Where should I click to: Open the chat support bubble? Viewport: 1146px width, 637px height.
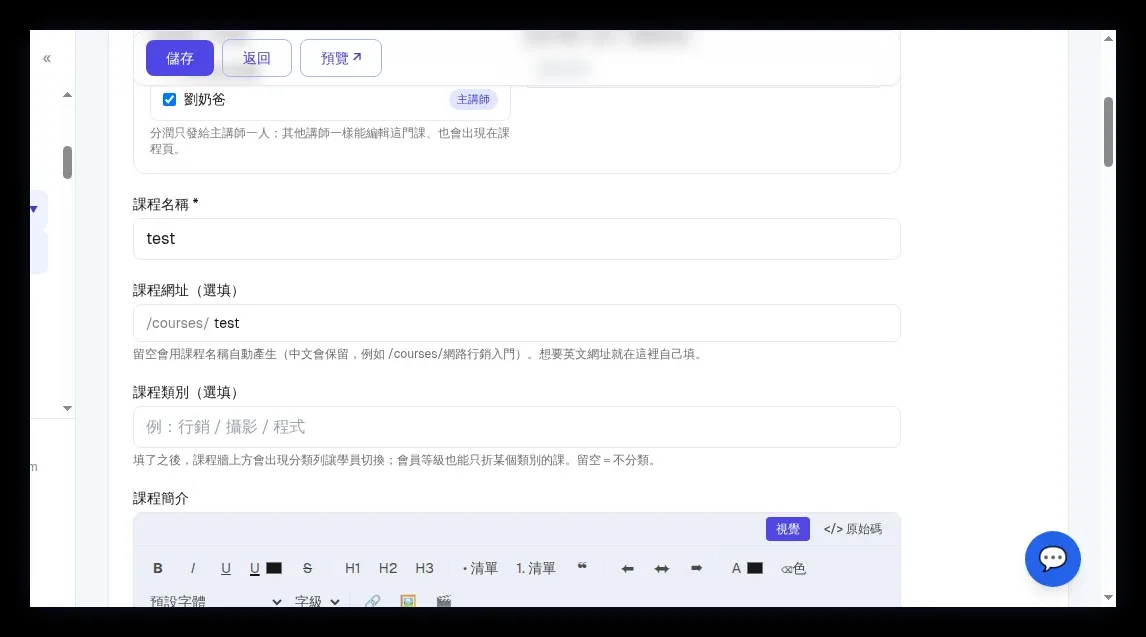point(1052,559)
